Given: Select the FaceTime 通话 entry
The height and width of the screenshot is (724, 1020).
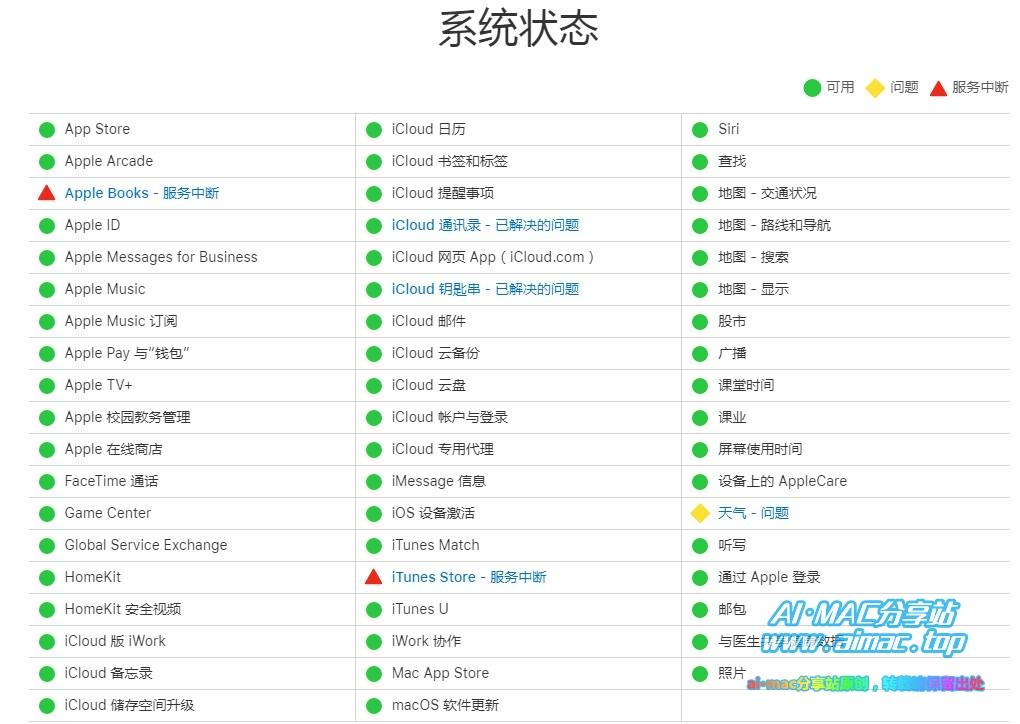Looking at the screenshot, I should [x=111, y=481].
